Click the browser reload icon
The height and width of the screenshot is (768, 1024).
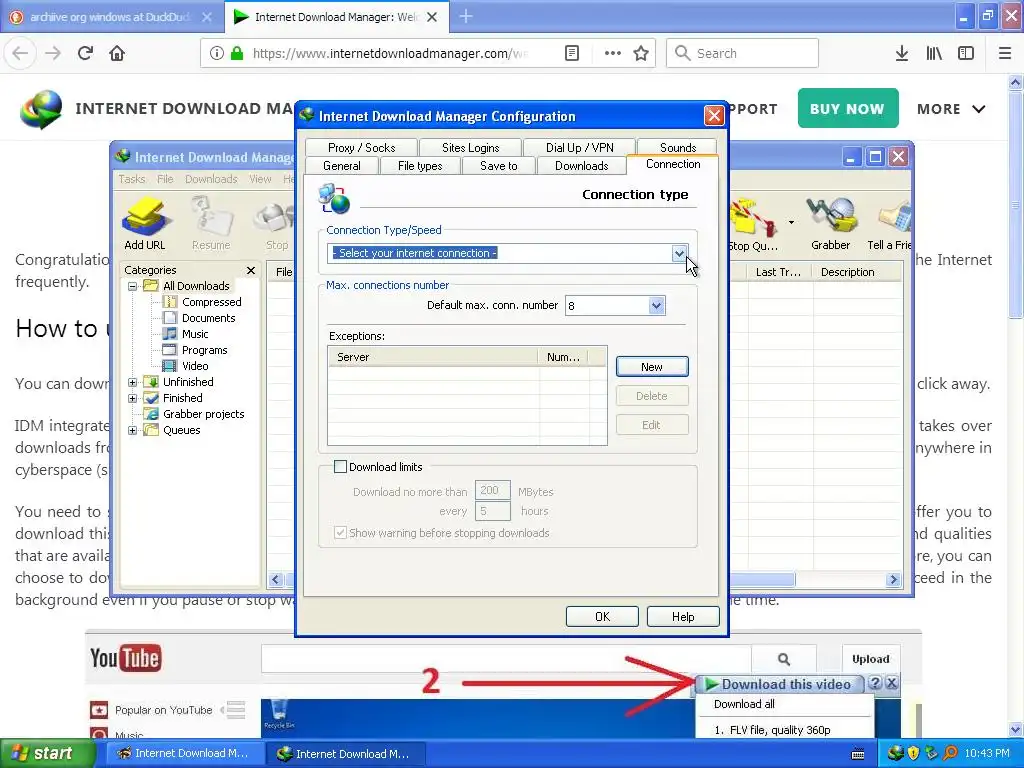85,53
